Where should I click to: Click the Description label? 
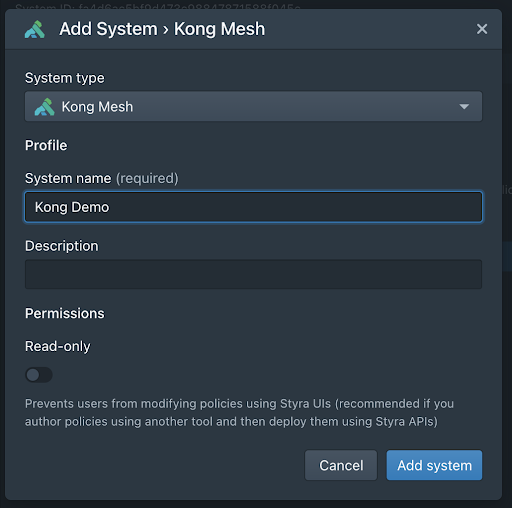(x=62, y=246)
